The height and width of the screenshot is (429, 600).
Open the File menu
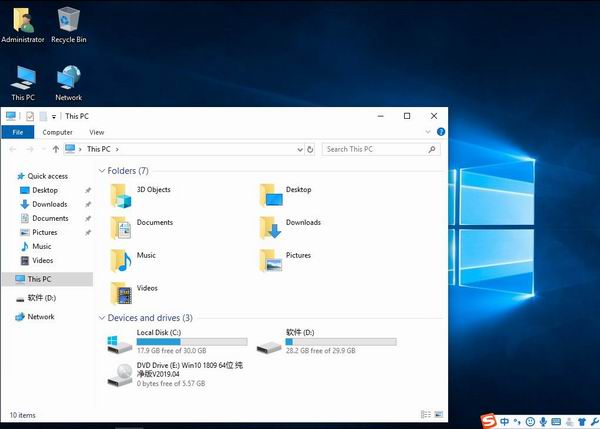point(18,132)
